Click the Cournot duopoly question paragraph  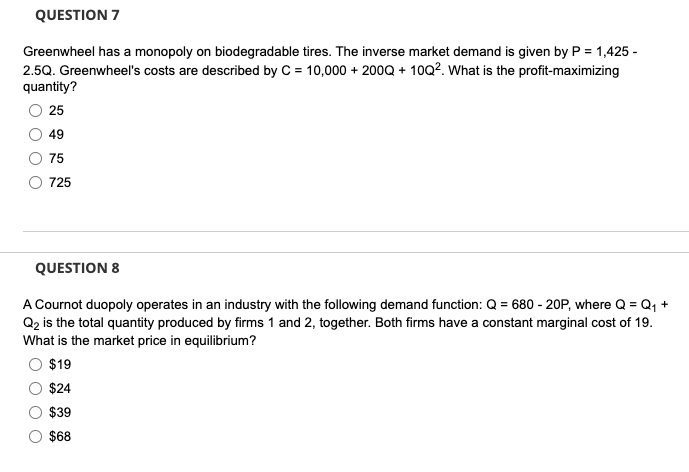tap(346, 323)
